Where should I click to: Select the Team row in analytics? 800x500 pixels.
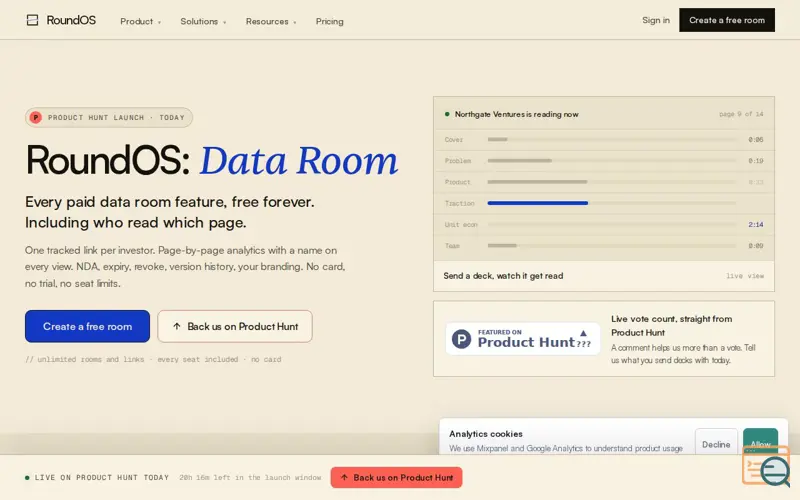click(x=604, y=246)
